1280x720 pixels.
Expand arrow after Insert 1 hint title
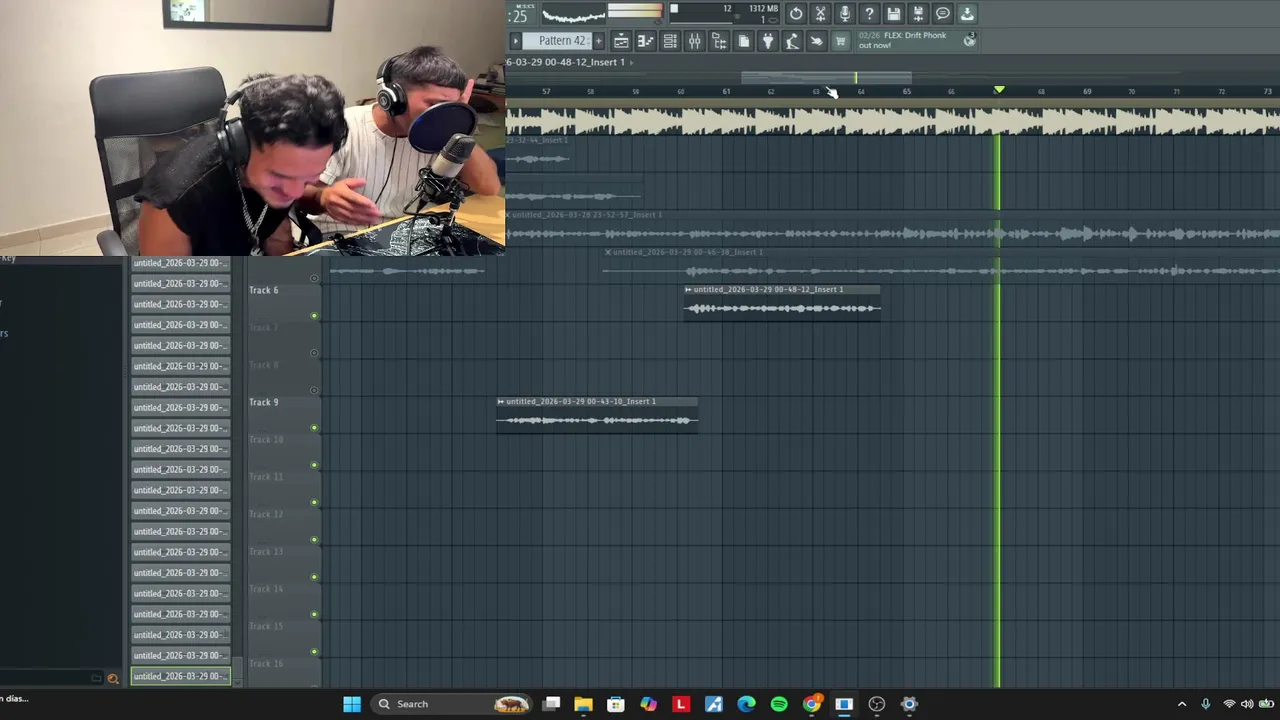[631, 62]
